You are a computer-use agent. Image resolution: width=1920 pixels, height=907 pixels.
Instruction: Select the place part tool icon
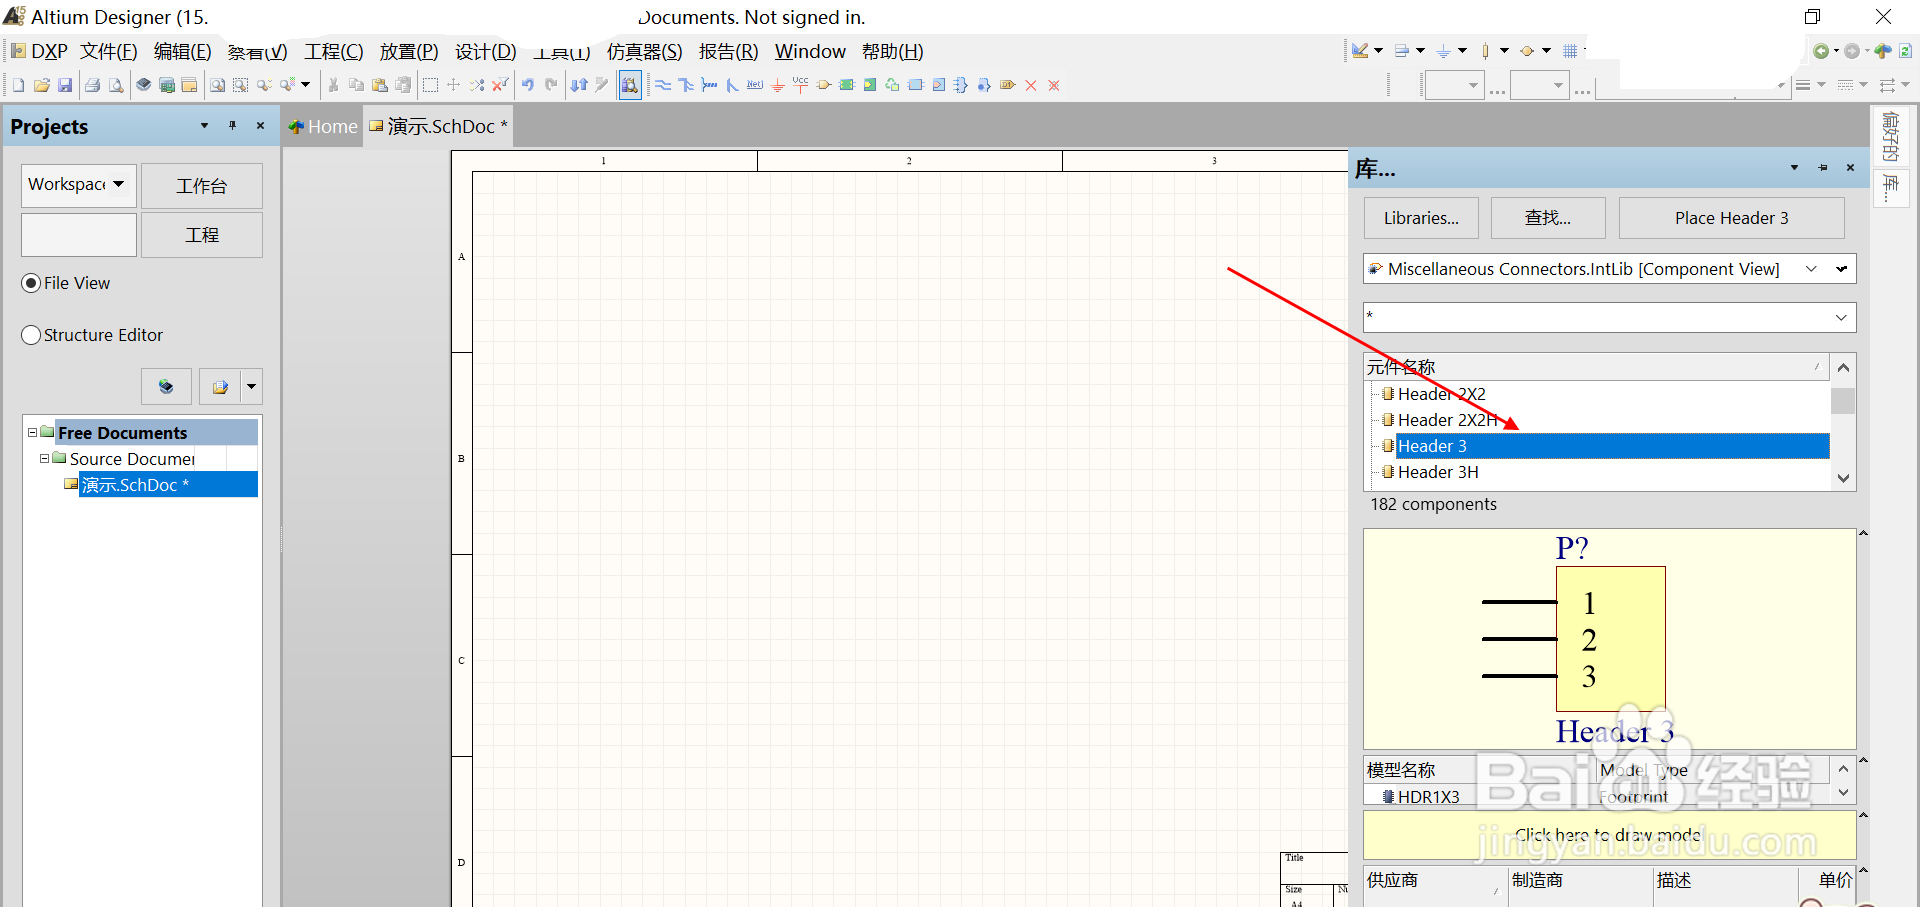[x=824, y=85]
